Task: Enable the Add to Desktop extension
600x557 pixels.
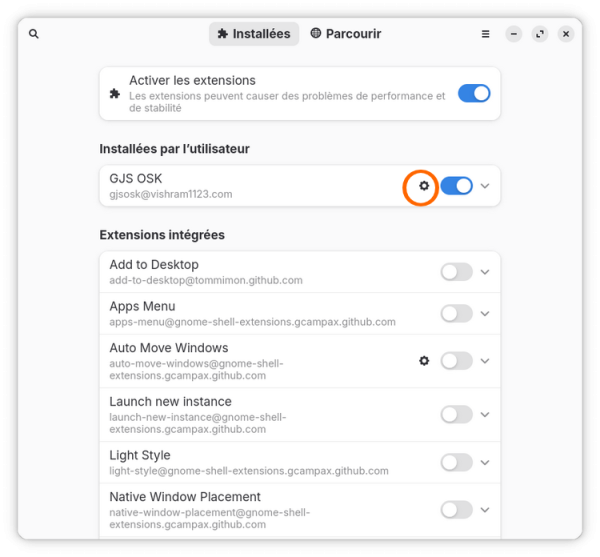Action: (457, 272)
